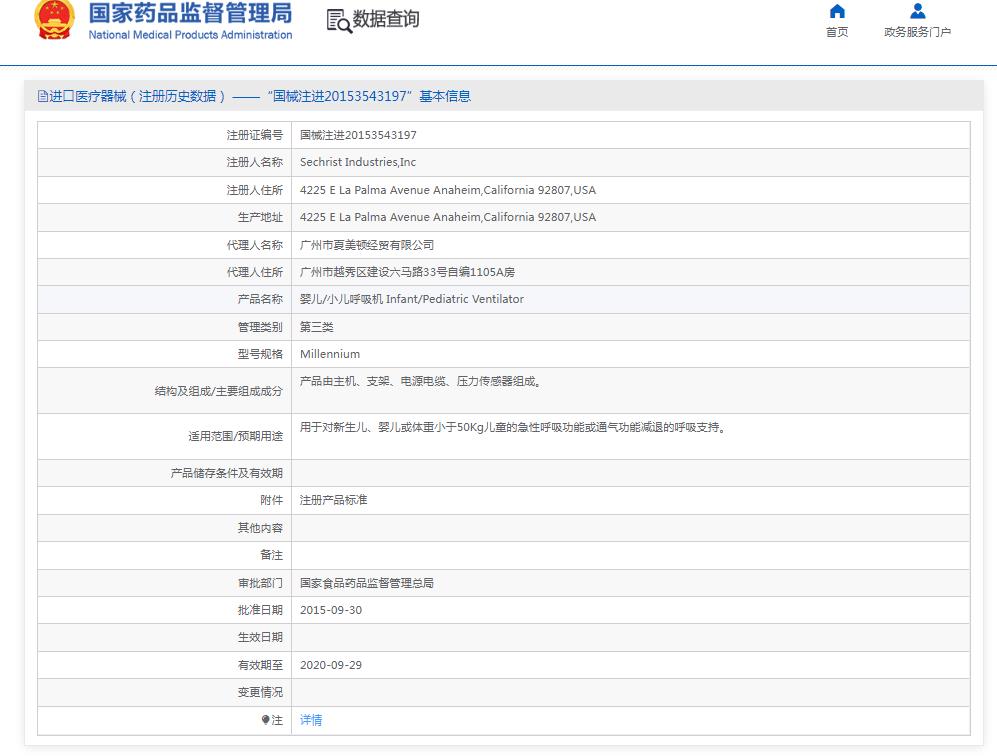
Task: Click the bullet icon beside 注
Action: (x=266, y=720)
